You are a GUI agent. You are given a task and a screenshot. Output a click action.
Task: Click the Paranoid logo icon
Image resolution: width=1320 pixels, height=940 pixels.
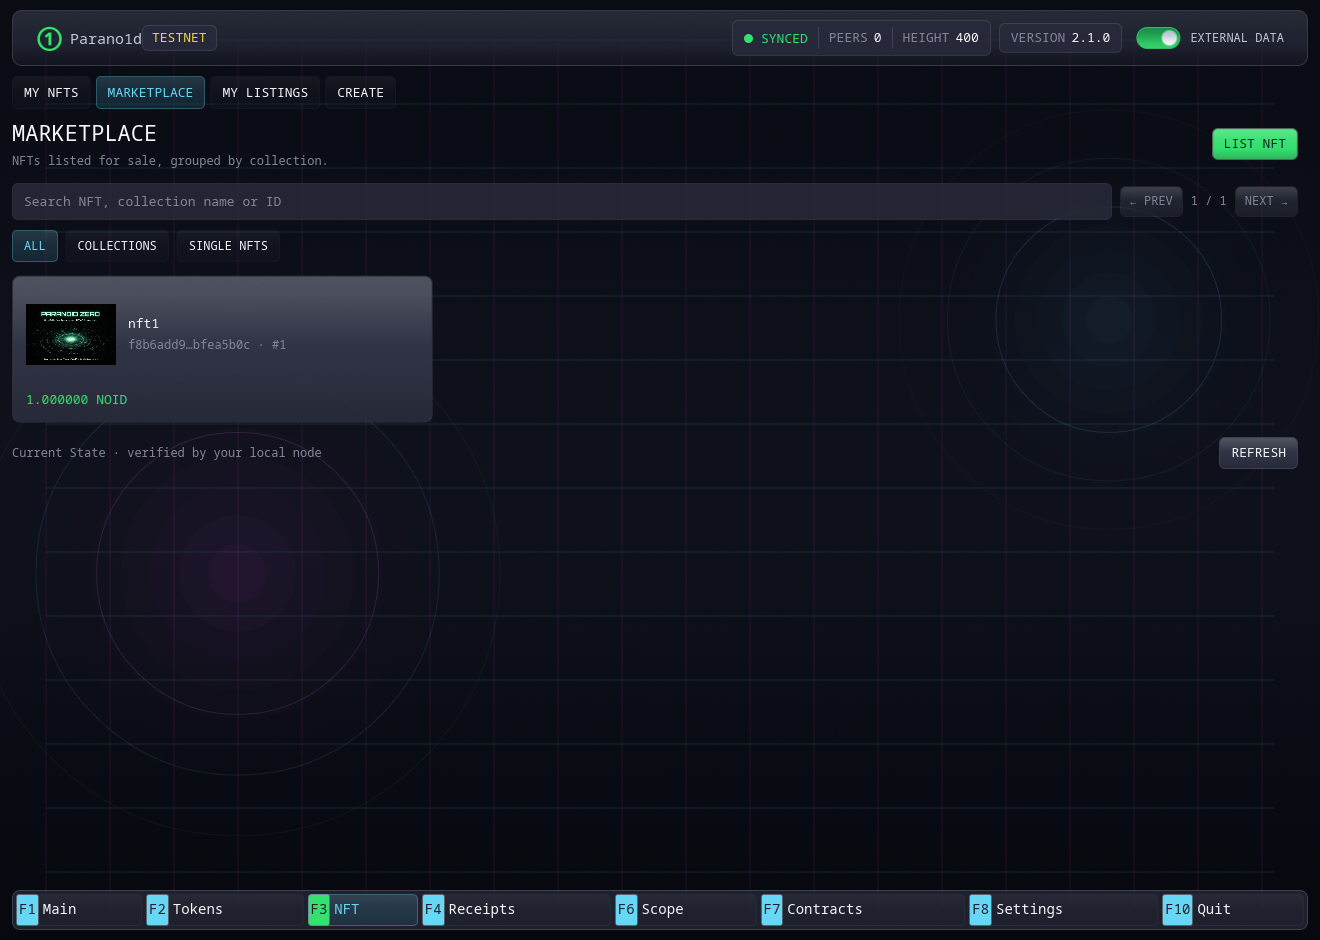(49, 39)
